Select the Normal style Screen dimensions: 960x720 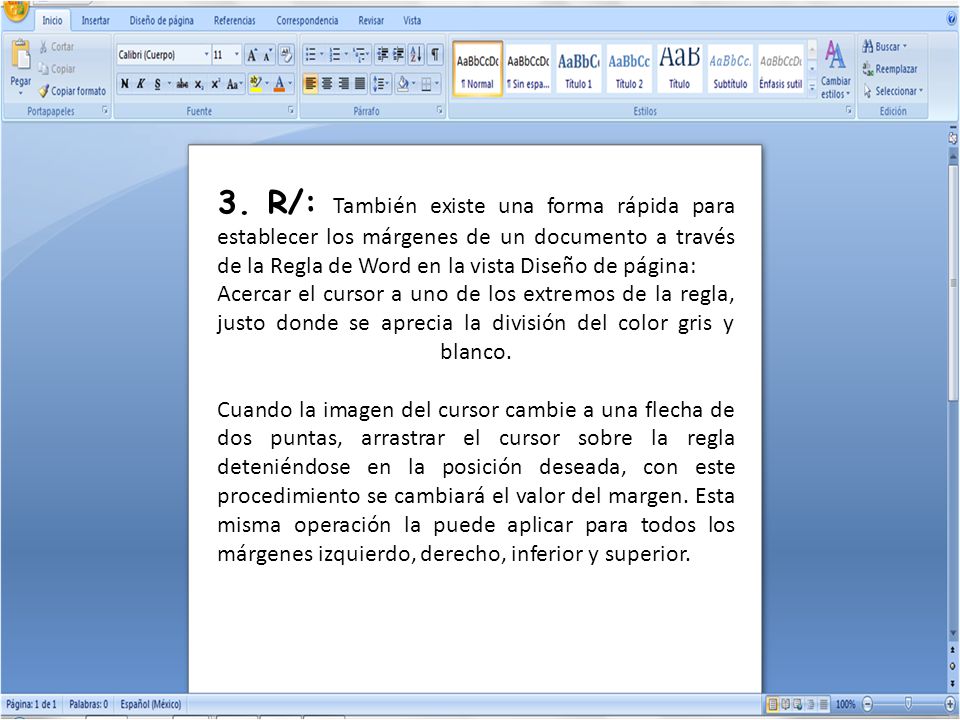click(x=478, y=69)
